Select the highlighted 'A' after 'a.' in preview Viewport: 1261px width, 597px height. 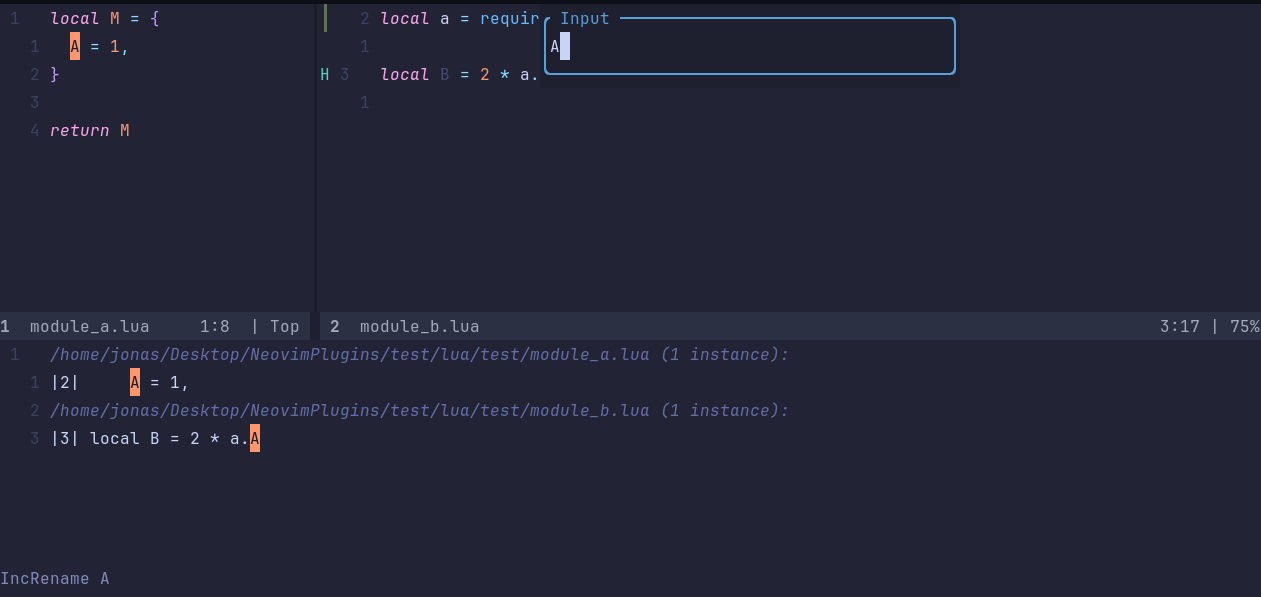[253, 438]
